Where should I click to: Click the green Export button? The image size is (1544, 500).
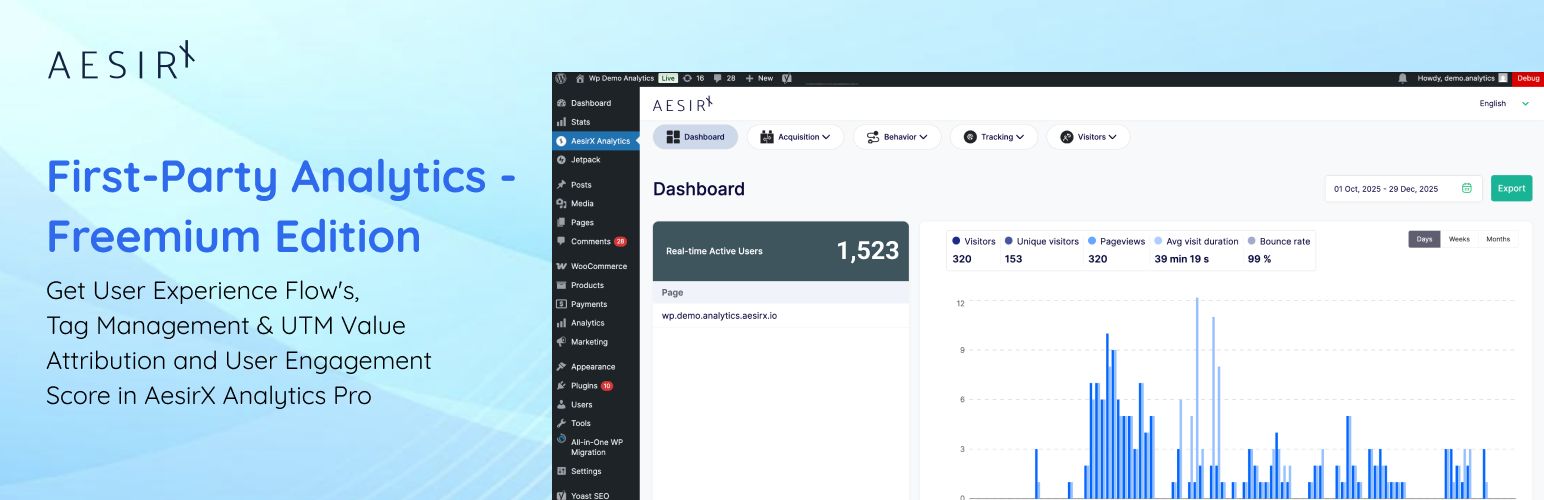pyautogui.click(x=1511, y=188)
